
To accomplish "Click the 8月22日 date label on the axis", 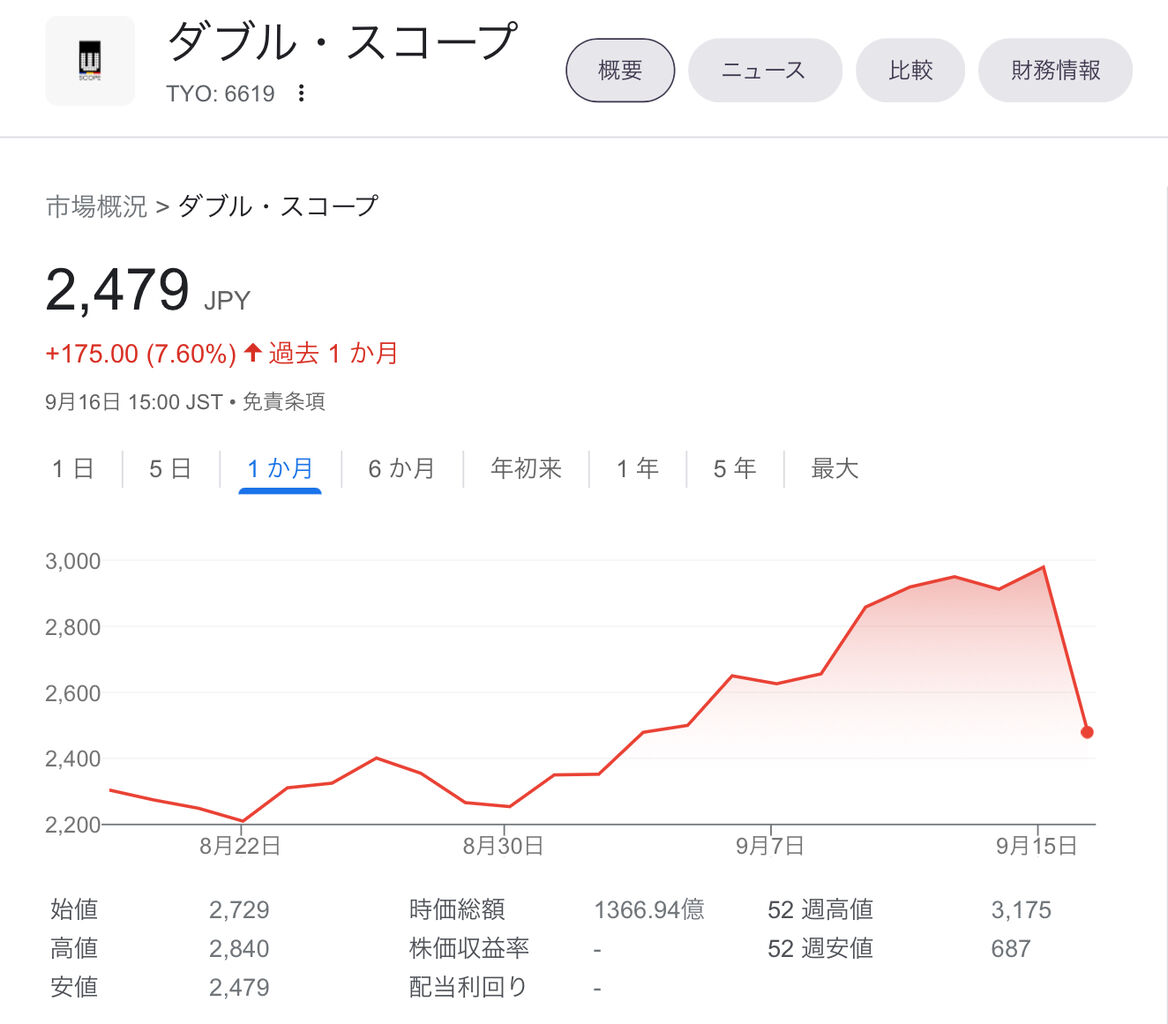I will (x=240, y=845).
